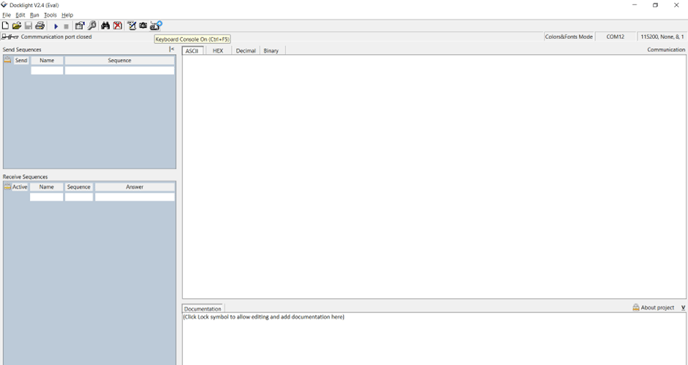Viewport: 688px width, 365px height.
Task: Expand the About project chevron
Action: (683, 308)
